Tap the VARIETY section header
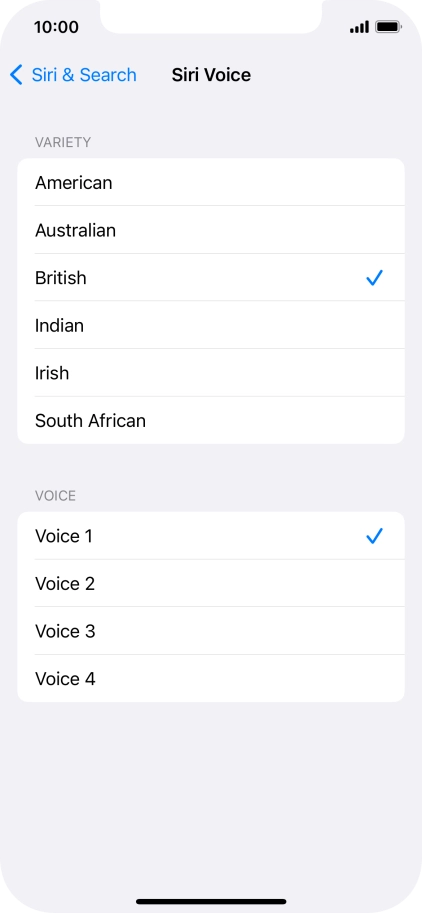This screenshot has width=422, height=913. pos(63,142)
